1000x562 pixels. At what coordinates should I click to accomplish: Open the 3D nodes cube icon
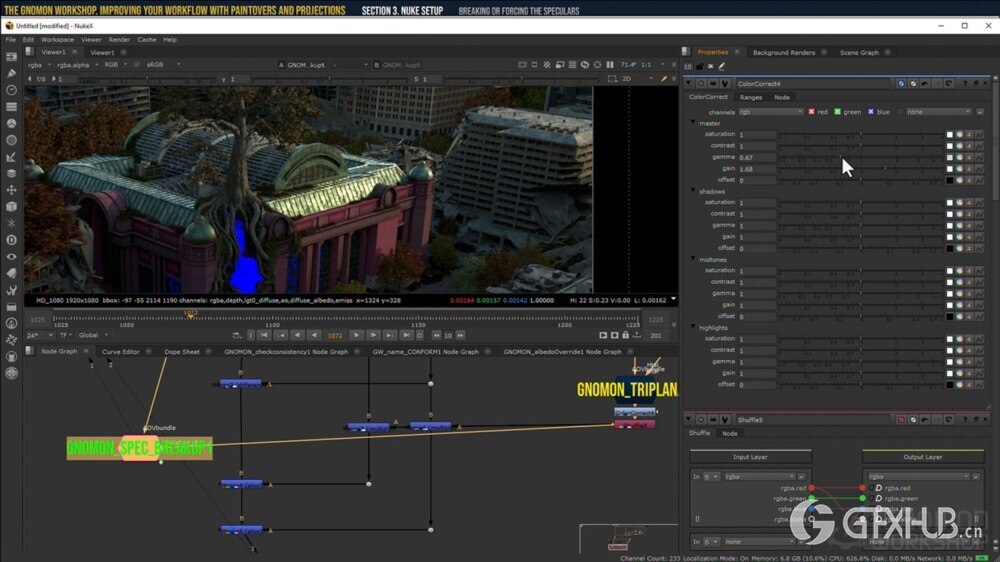point(11,206)
